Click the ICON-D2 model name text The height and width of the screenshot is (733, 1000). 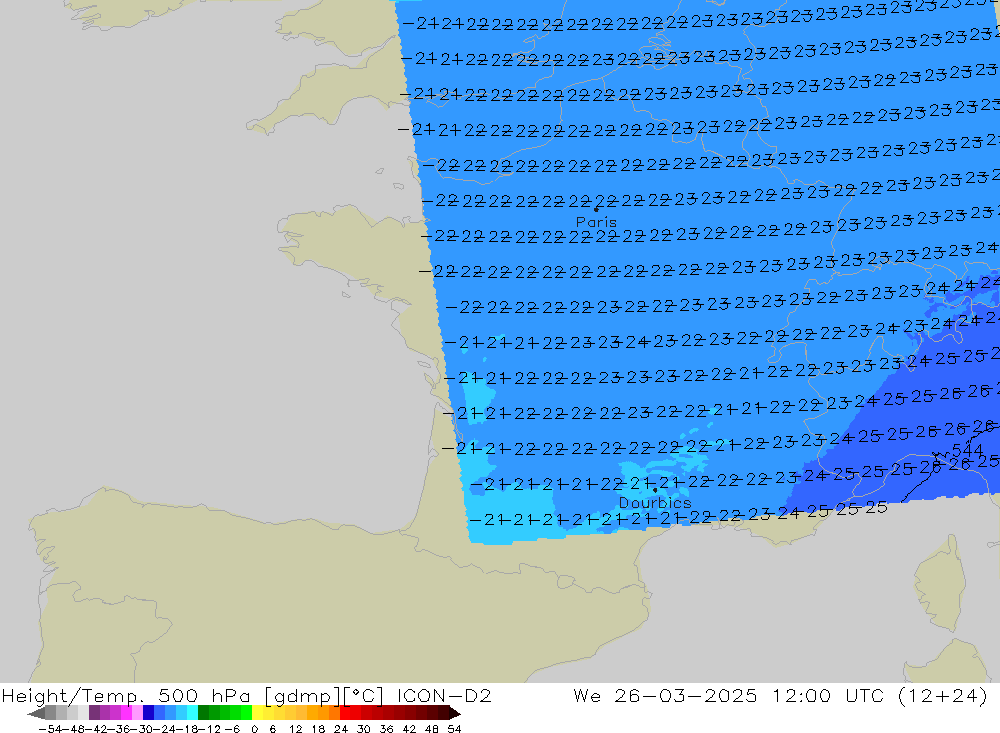444,695
